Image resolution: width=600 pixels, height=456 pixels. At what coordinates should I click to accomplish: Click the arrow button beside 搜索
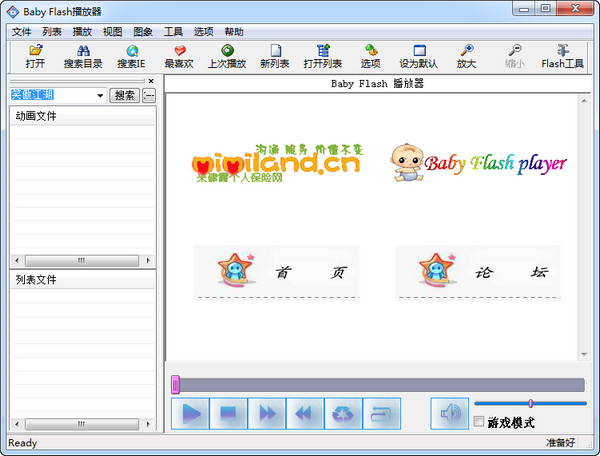pyautogui.click(x=149, y=95)
